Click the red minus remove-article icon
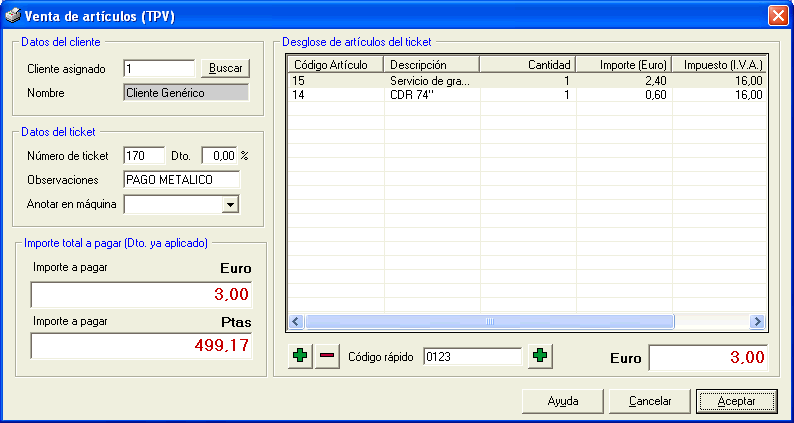The width and height of the screenshot is (794, 423). point(327,356)
